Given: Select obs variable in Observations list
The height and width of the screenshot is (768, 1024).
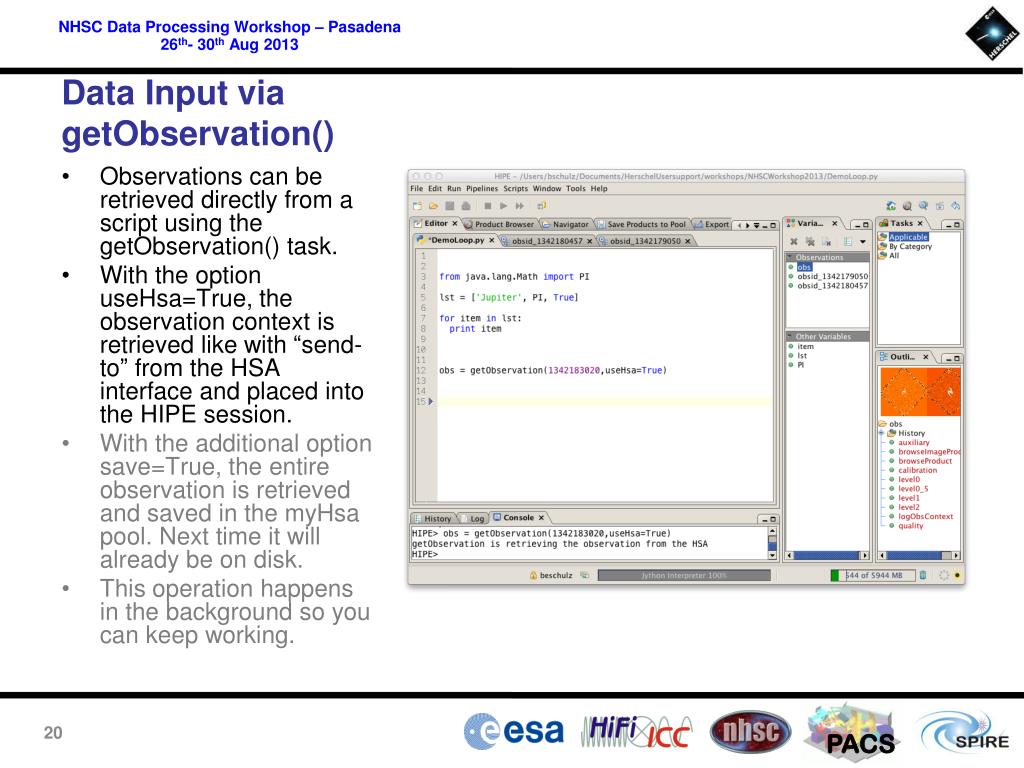Looking at the screenshot, I should 804,267.
